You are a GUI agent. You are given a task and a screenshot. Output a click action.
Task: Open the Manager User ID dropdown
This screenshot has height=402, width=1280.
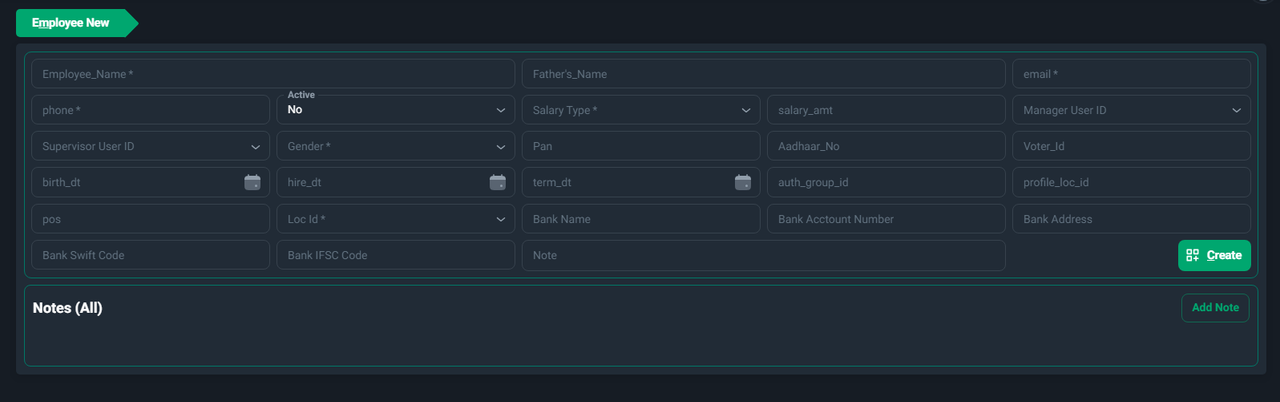point(1131,110)
